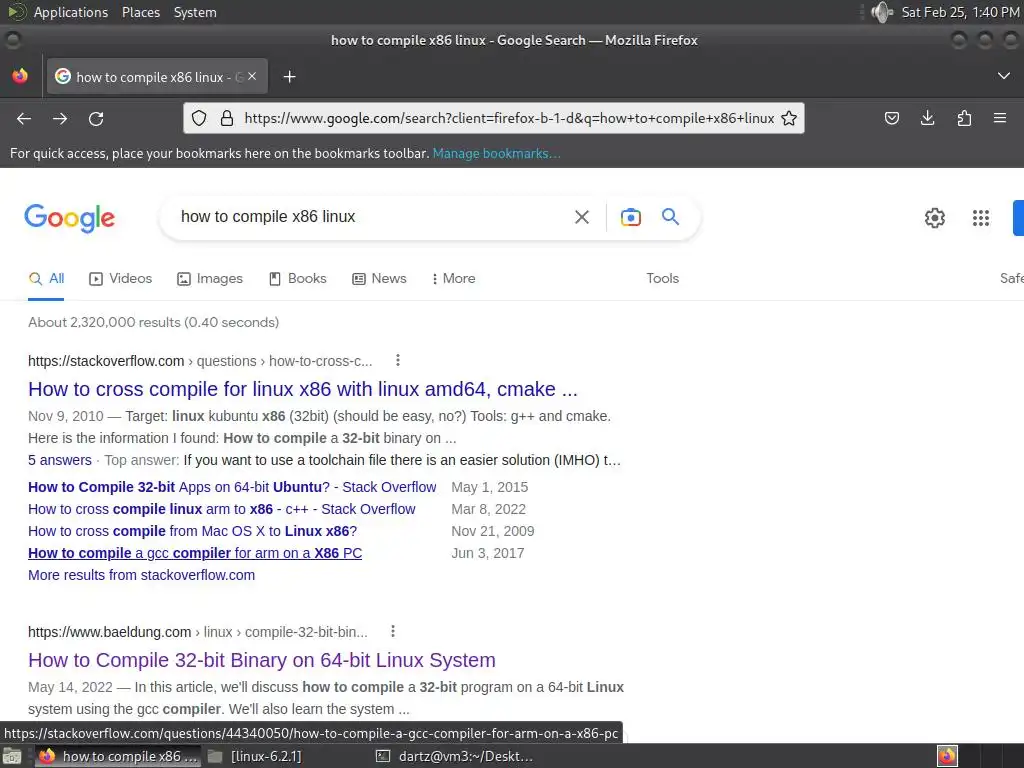Open the clock showing Sat Feb 25

click(x=960, y=12)
